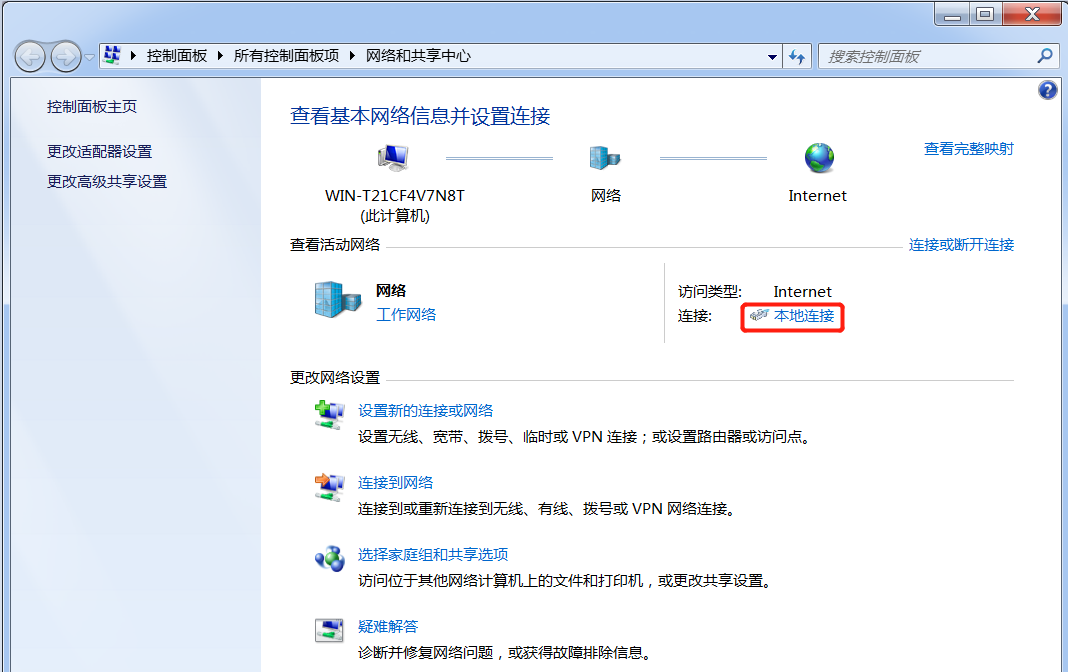Click the 查看完整映射 link
The image size is (1068, 672).
point(968,149)
